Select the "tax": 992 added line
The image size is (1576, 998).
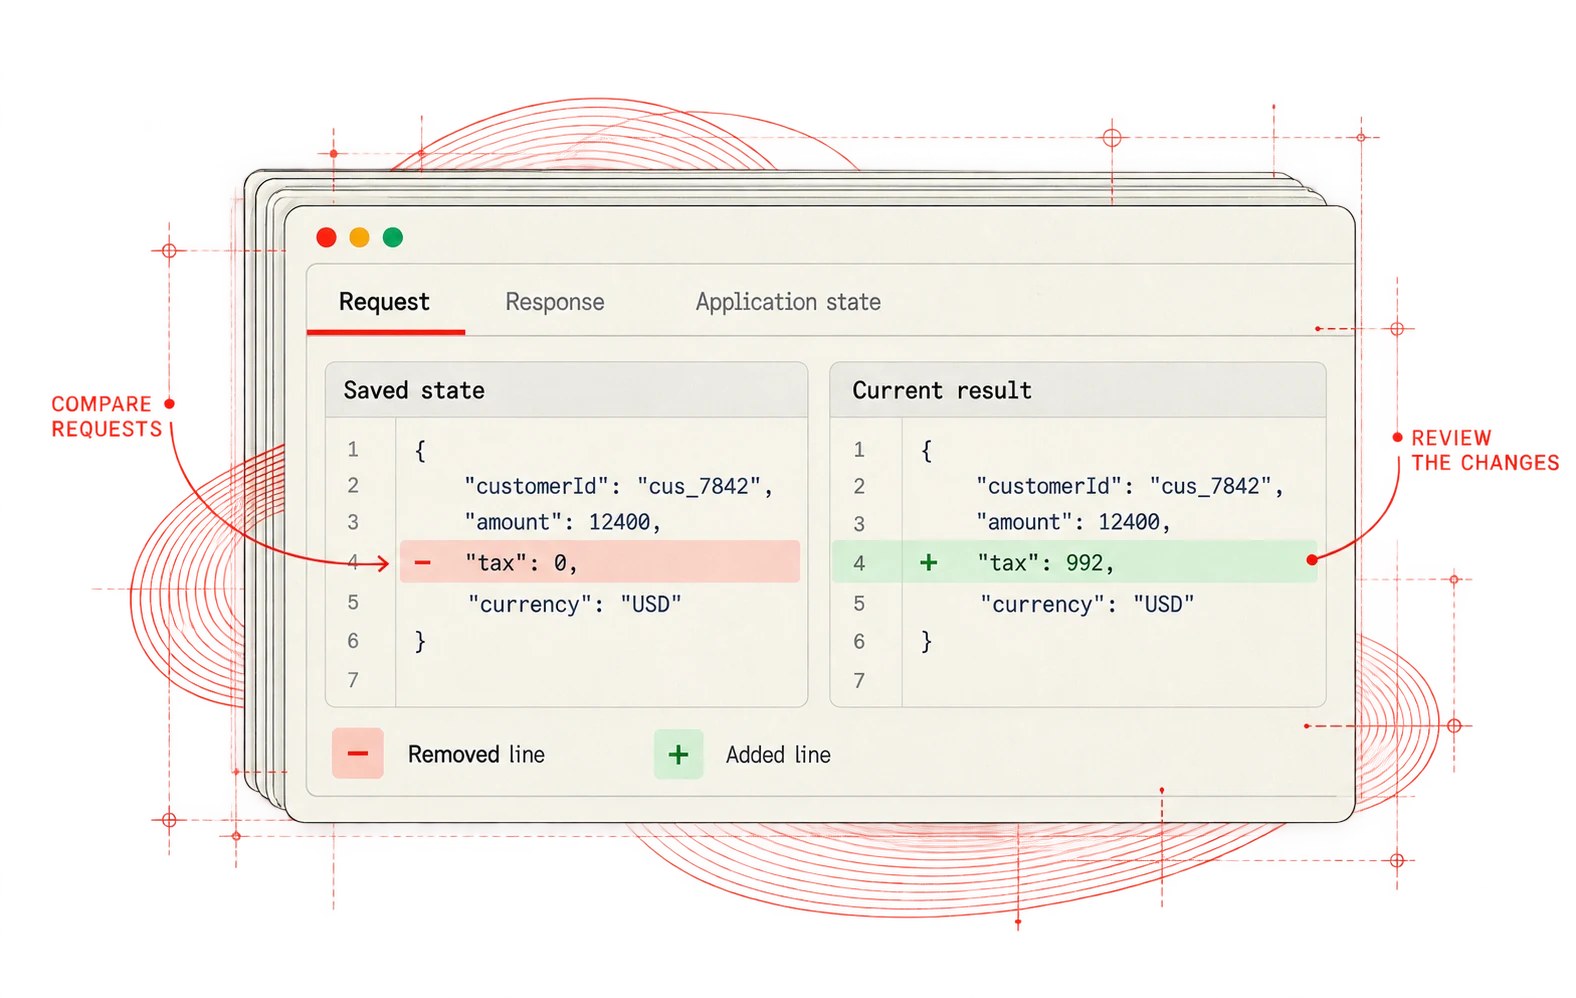1074,562
